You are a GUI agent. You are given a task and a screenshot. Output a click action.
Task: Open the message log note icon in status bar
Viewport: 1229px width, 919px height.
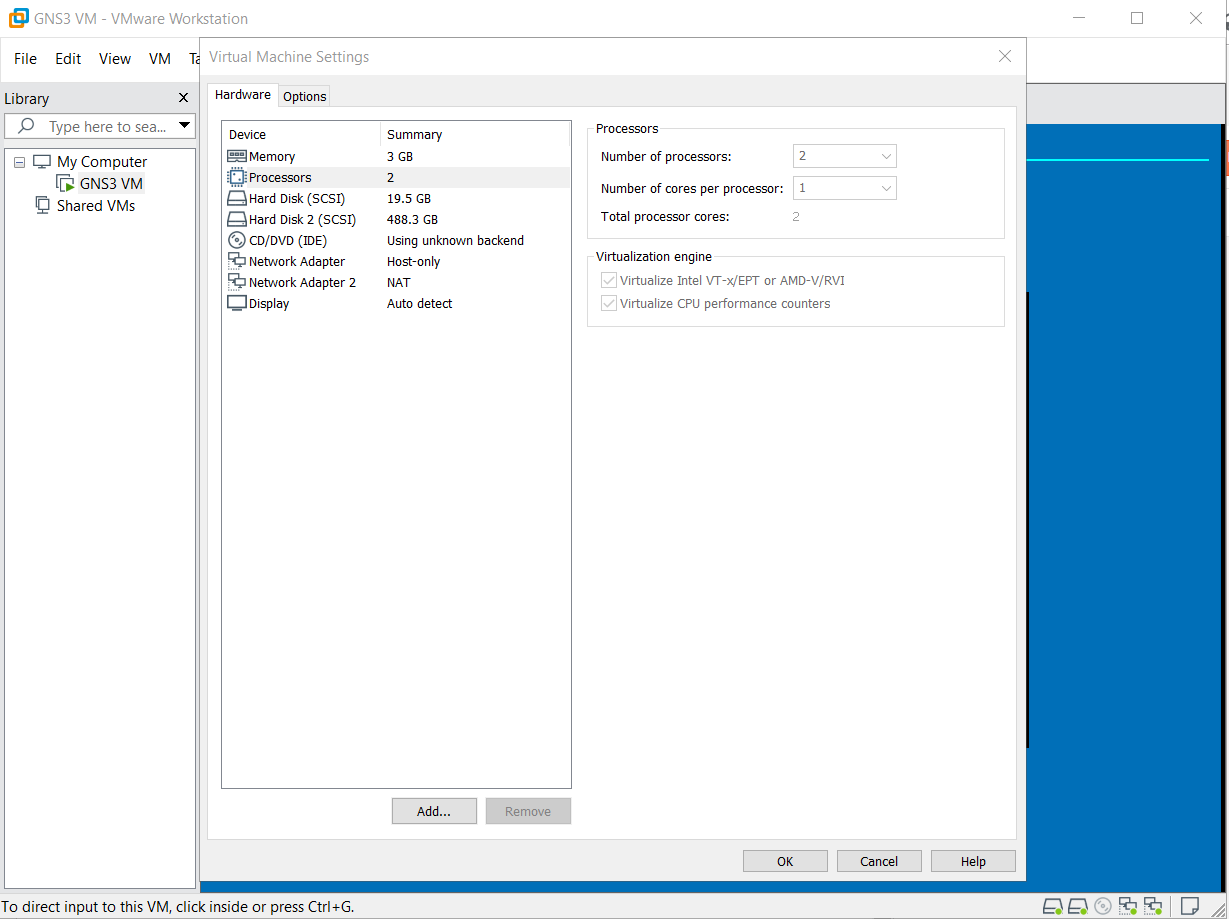coord(1190,906)
